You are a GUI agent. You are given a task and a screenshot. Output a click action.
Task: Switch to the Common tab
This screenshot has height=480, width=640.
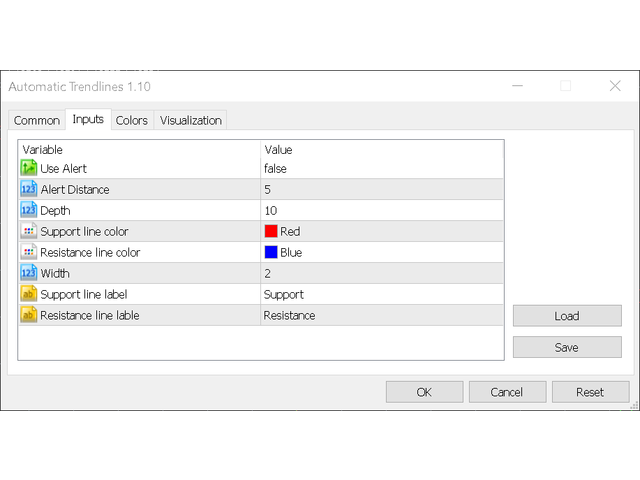pos(37,120)
